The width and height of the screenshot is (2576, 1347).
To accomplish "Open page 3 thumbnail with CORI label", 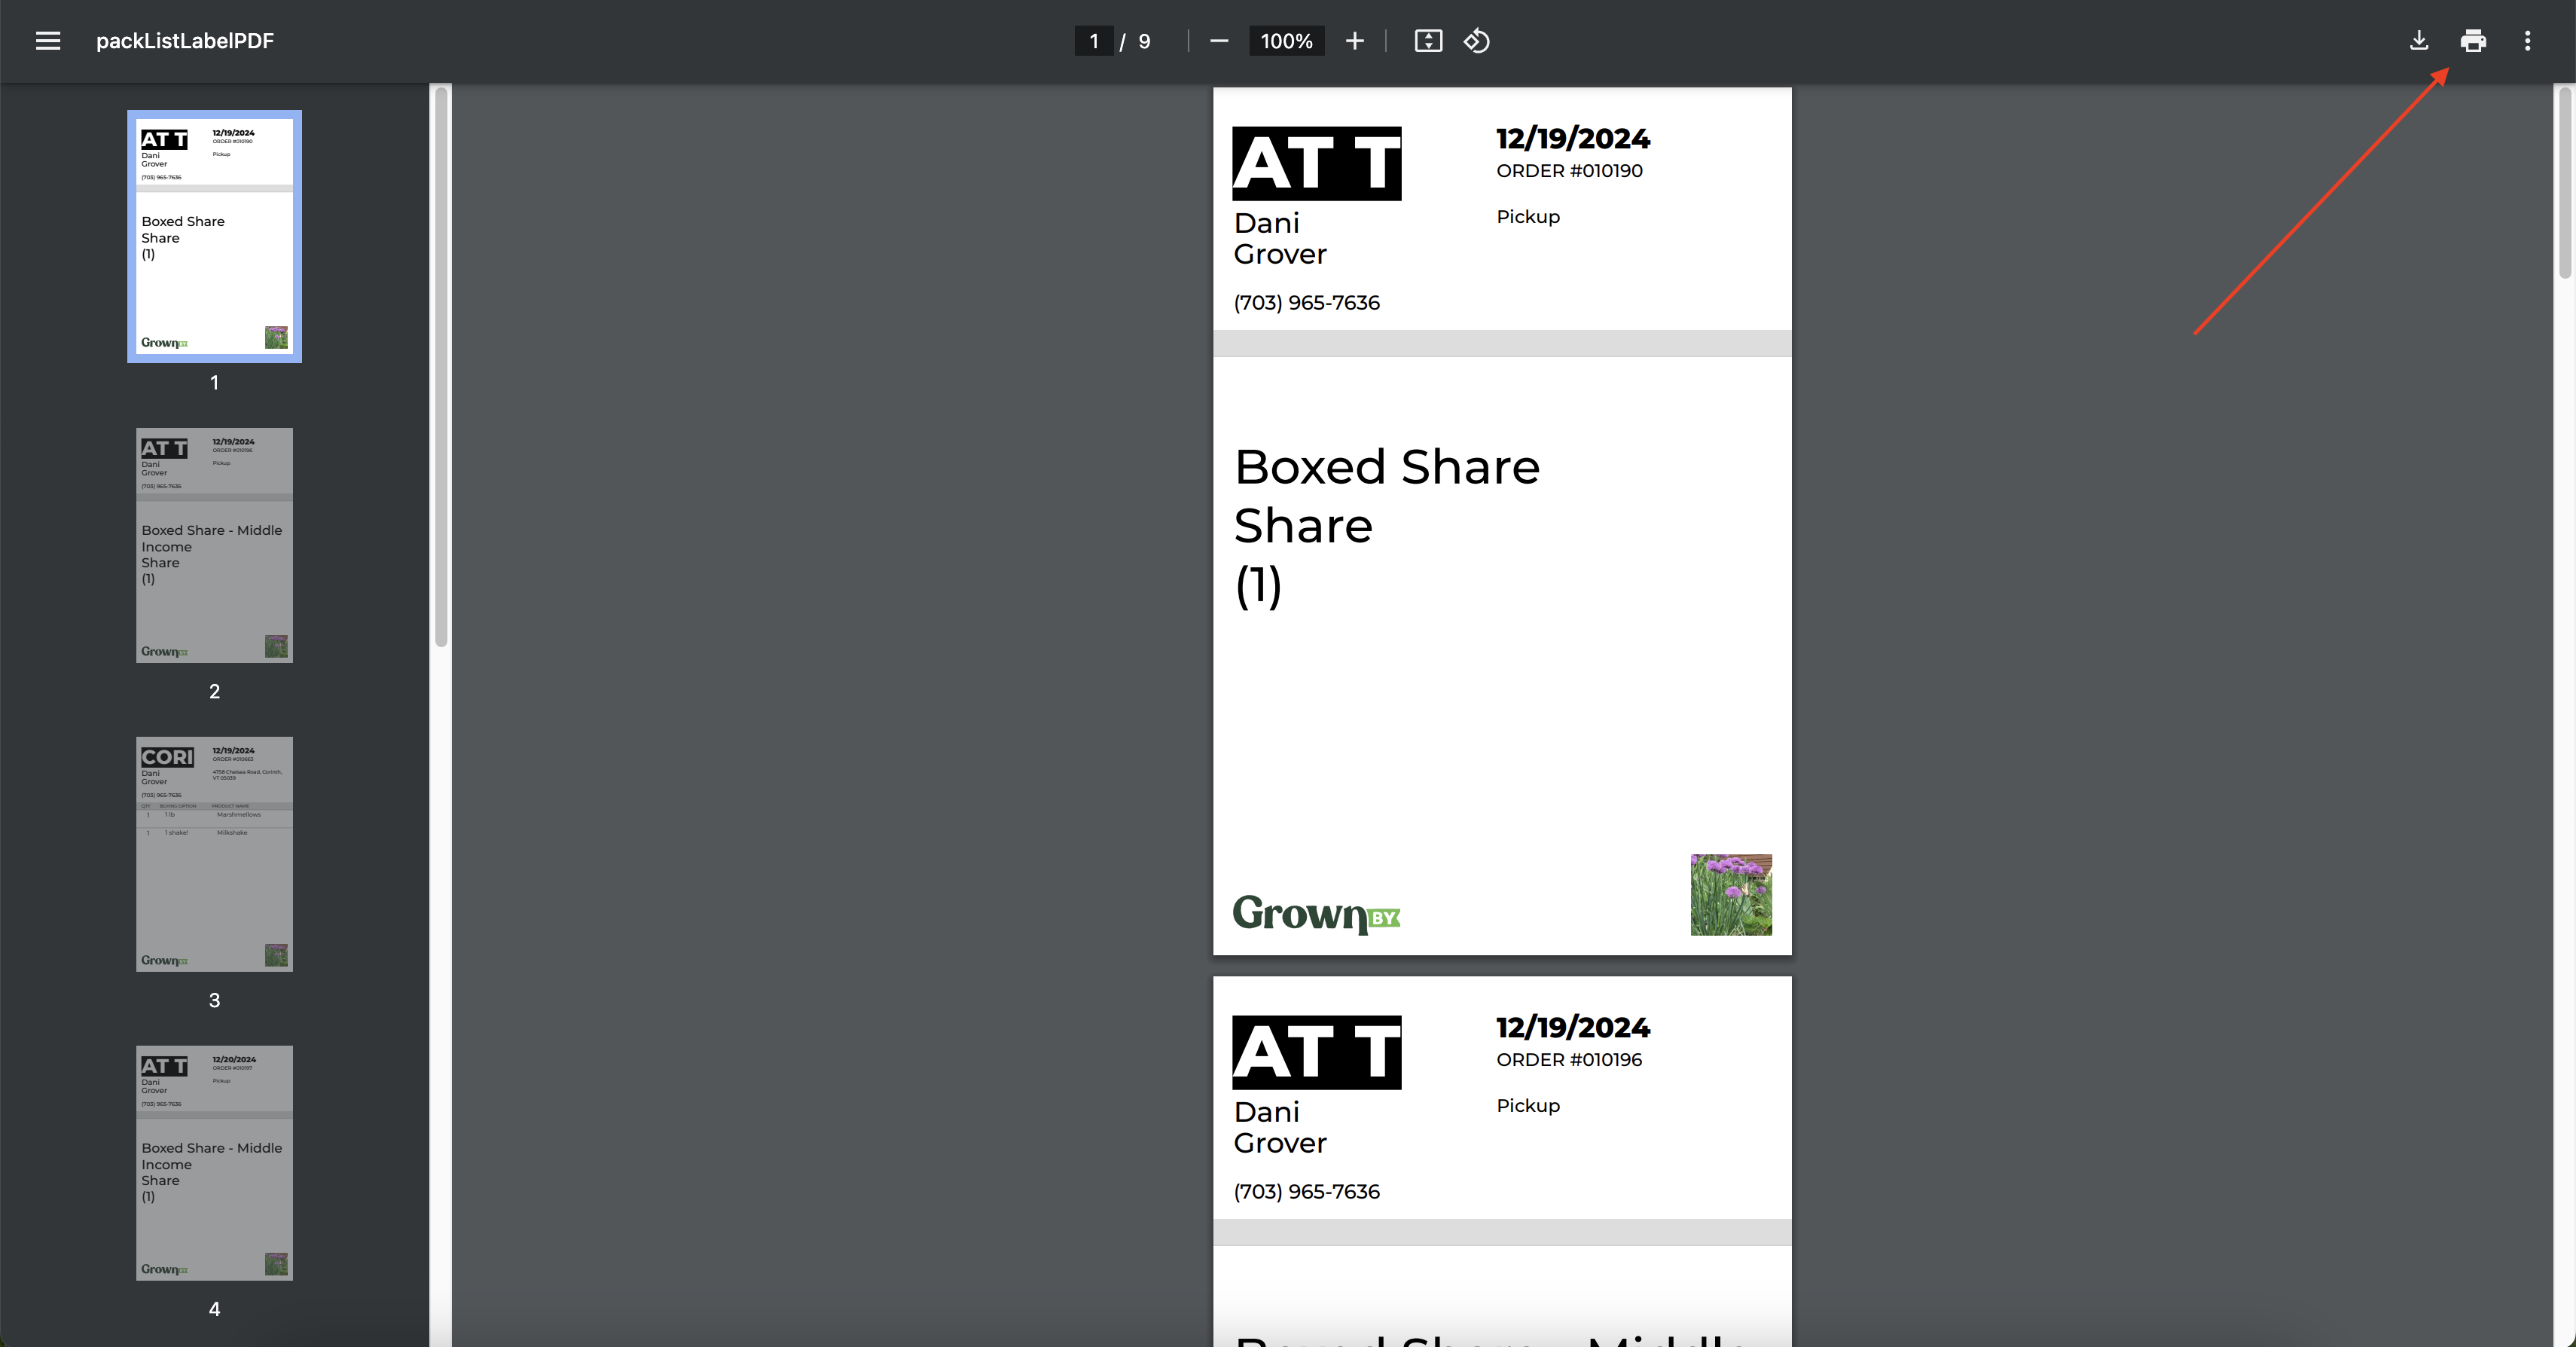I will pos(214,854).
